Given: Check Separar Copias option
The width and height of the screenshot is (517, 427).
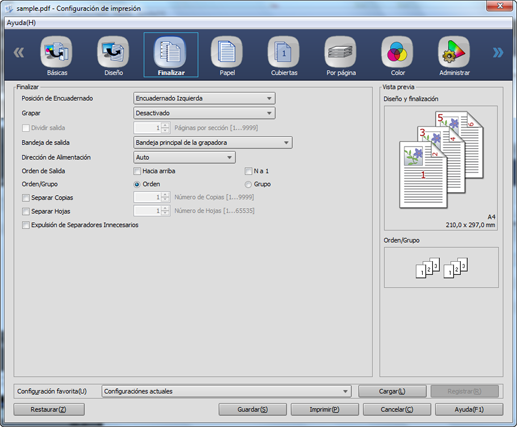Looking at the screenshot, I should [26, 198].
